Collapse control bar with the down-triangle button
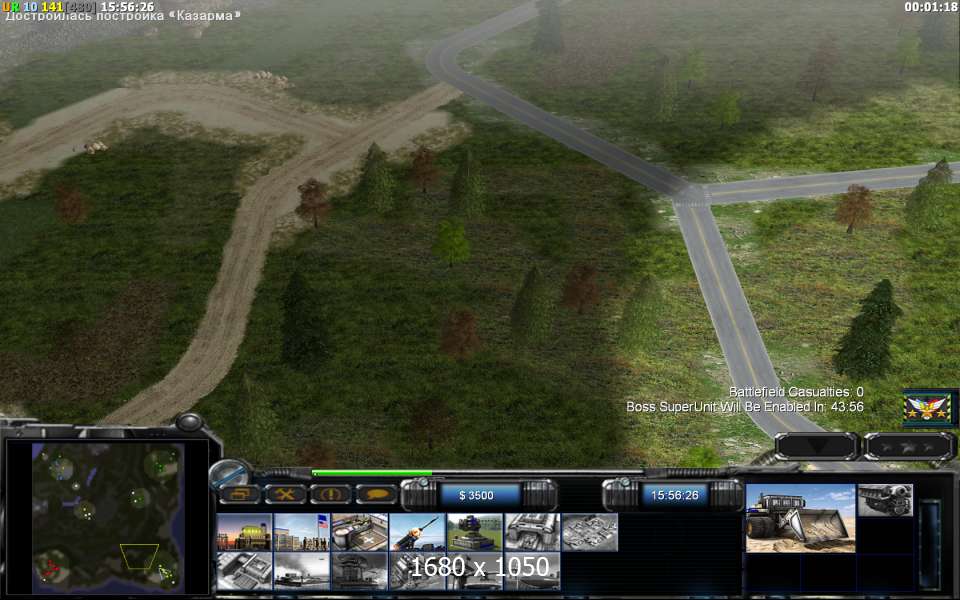The image size is (960, 600). [x=817, y=446]
